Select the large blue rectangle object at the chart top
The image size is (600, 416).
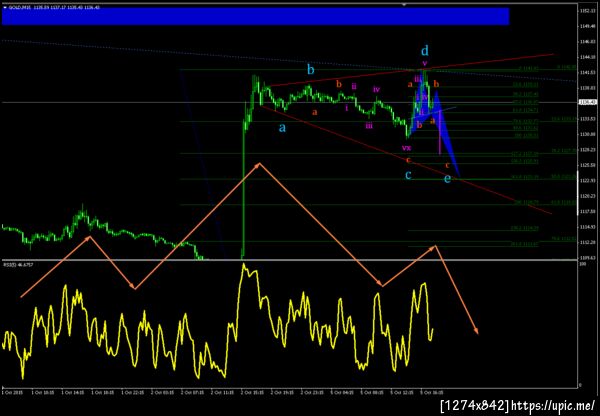pos(255,16)
